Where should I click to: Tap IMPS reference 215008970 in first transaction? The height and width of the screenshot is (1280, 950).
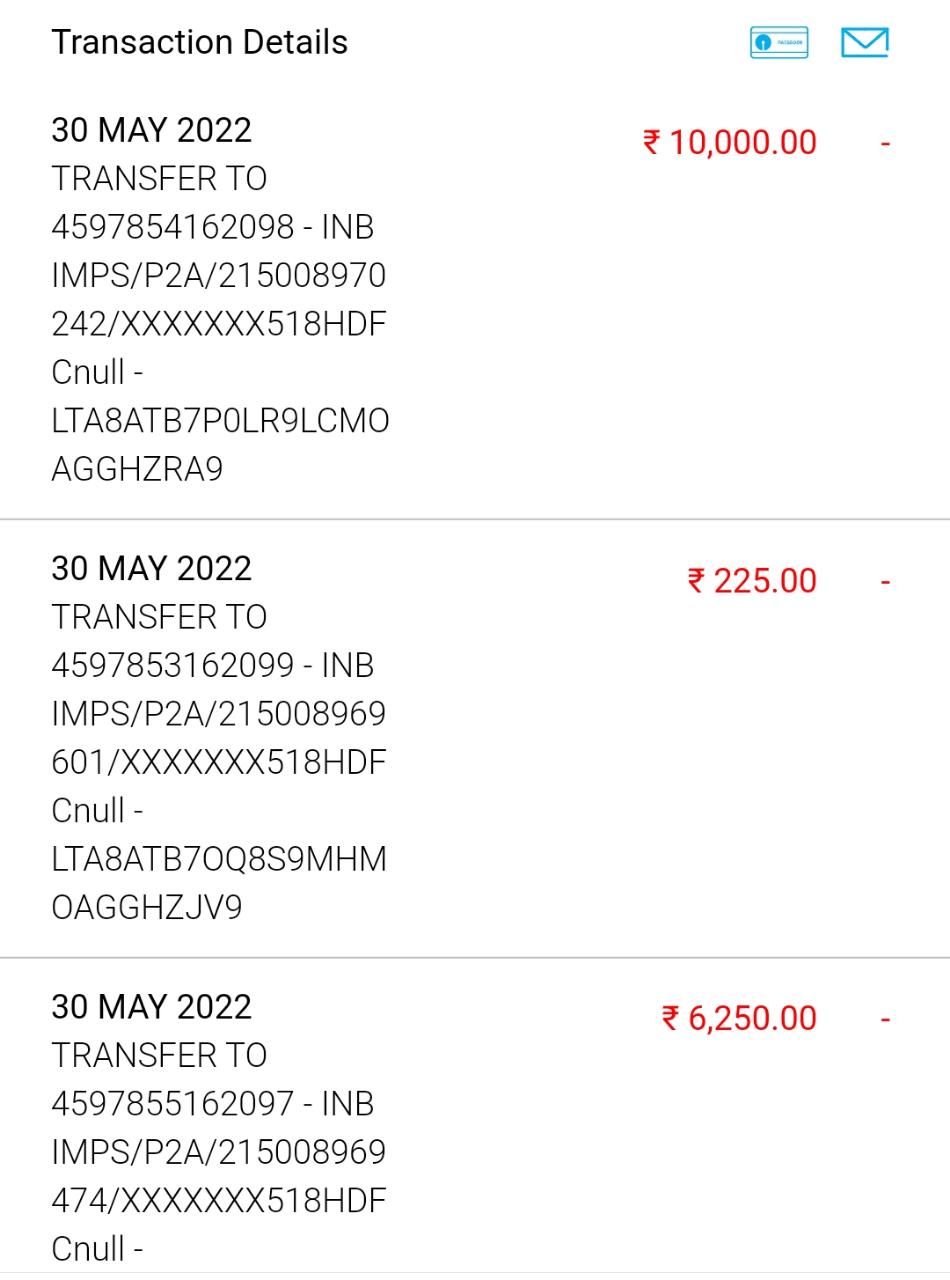(x=218, y=275)
